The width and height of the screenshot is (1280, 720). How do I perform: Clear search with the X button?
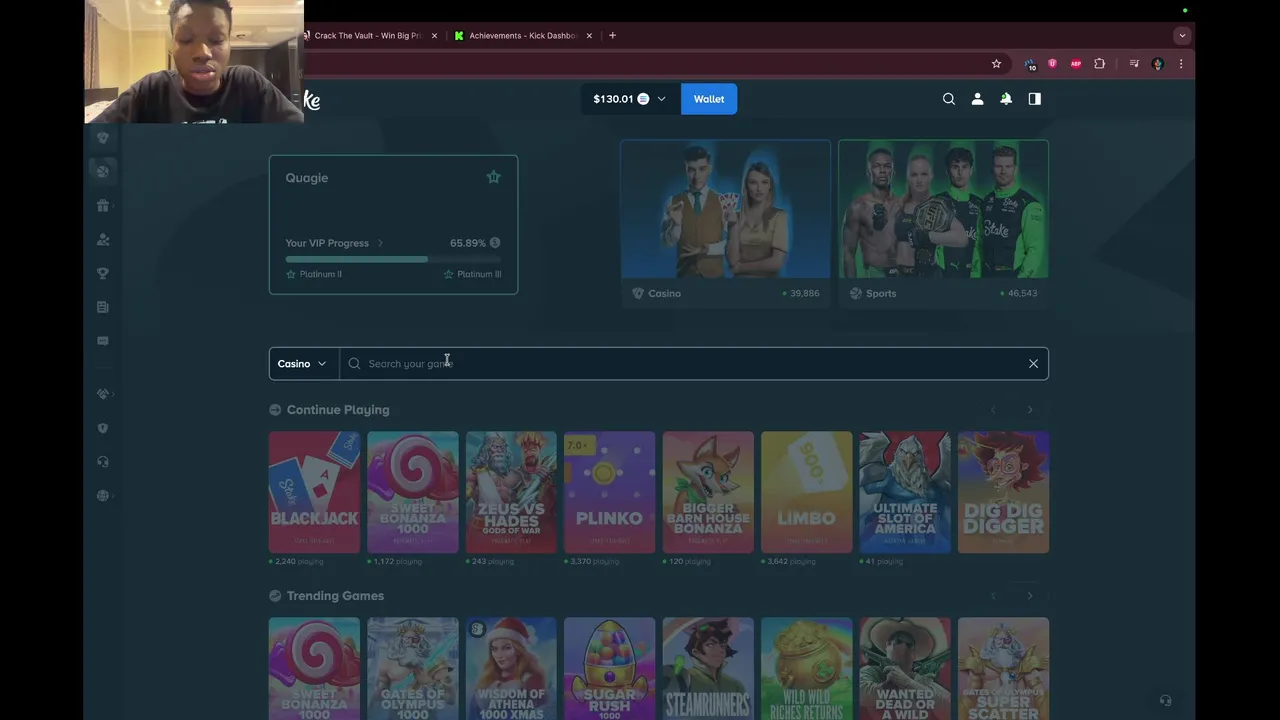pos(1033,364)
